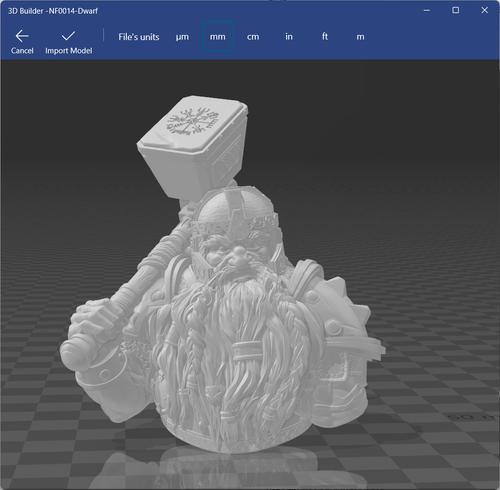Select mm as the file's units

coord(218,36)
